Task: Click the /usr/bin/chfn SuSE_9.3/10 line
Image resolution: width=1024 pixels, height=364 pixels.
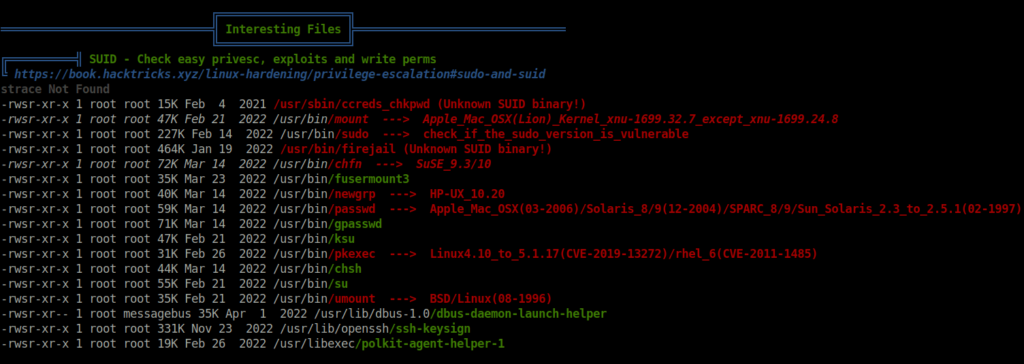Action: (246, 164)
